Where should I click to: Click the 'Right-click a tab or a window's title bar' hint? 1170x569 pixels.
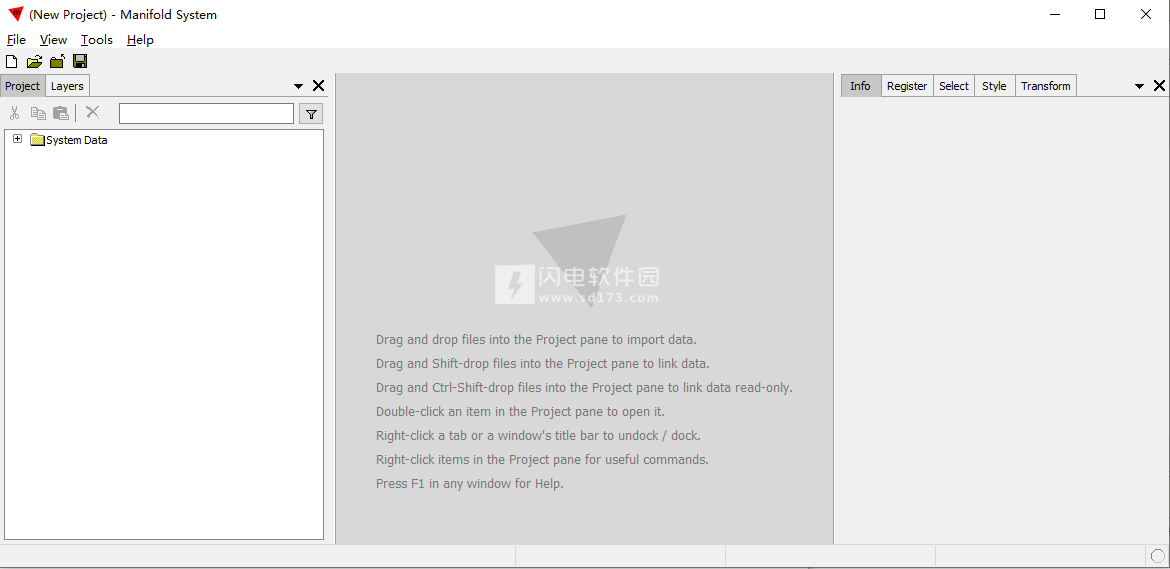pos(538,436)
